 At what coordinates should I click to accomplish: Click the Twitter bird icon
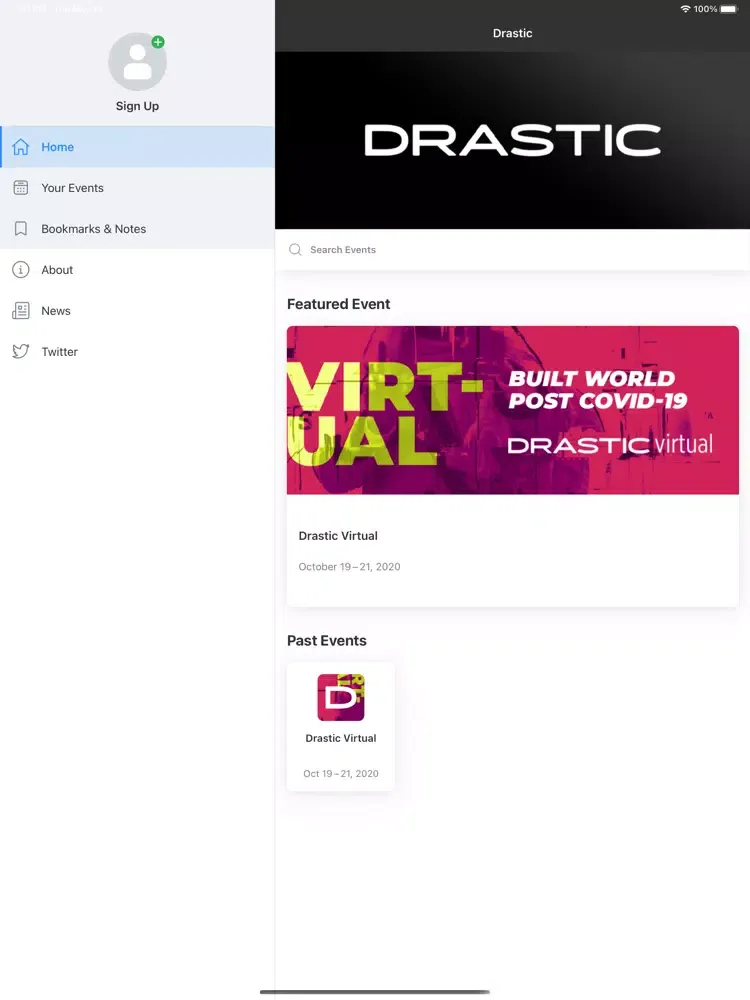click(x=21, y=351)
